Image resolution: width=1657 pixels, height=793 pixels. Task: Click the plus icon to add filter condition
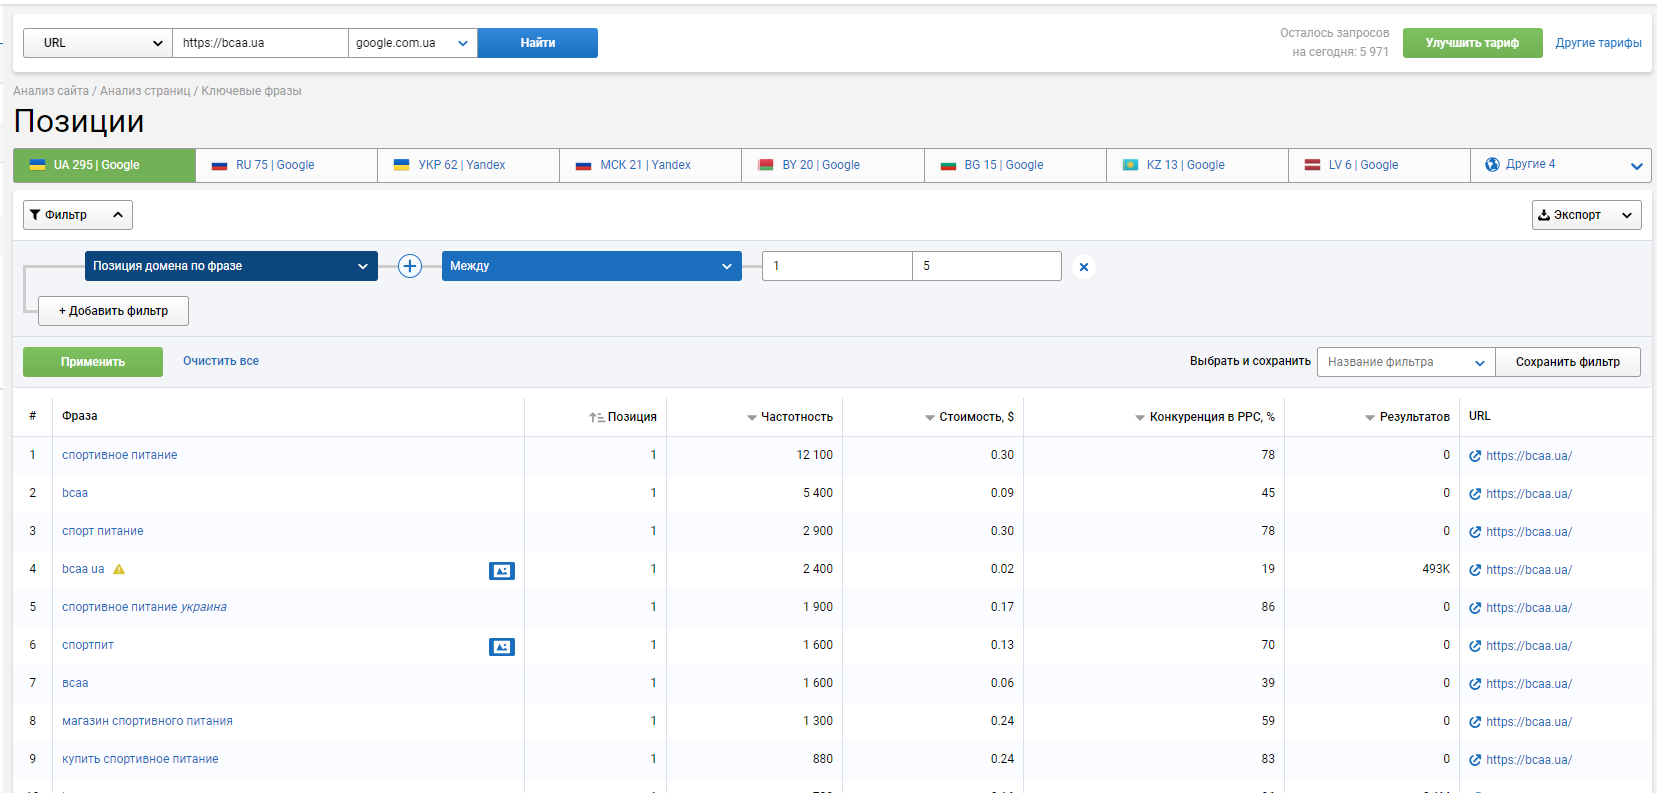click(410, 266)
